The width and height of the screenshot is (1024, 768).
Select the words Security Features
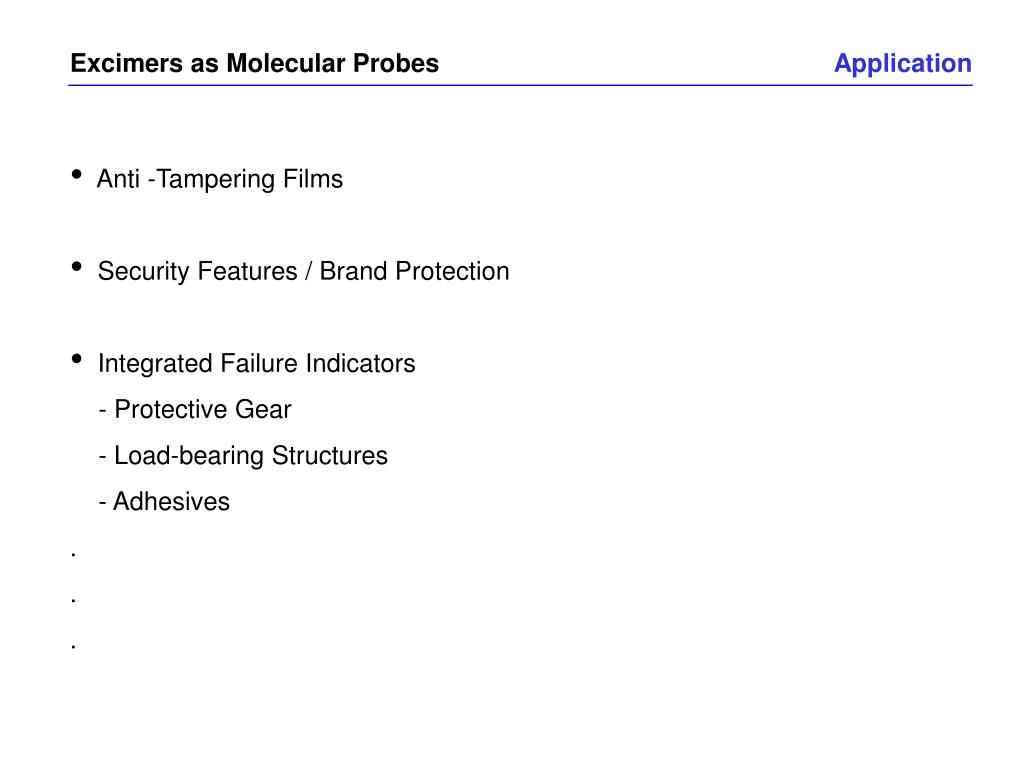(x=197, y=271)
